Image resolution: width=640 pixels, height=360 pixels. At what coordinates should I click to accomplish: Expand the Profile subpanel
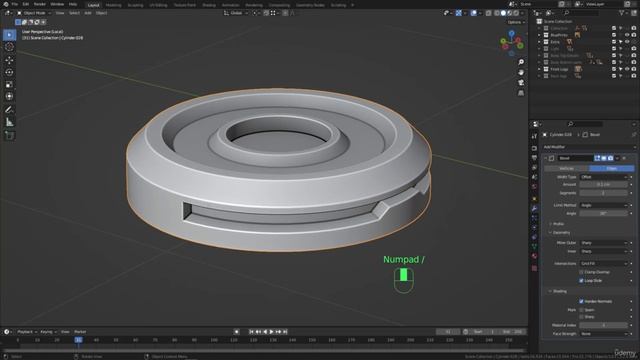click(557, 224)
